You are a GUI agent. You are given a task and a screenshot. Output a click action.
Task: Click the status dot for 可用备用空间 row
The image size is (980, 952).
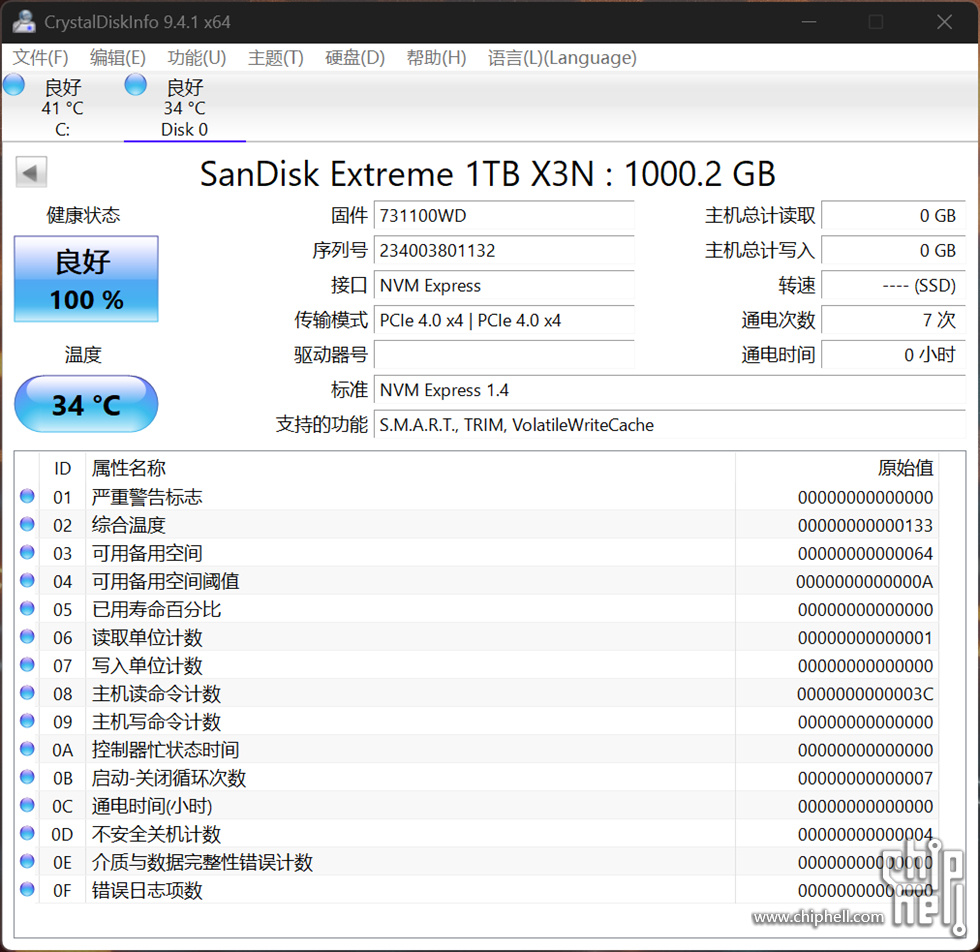point(27,552)
